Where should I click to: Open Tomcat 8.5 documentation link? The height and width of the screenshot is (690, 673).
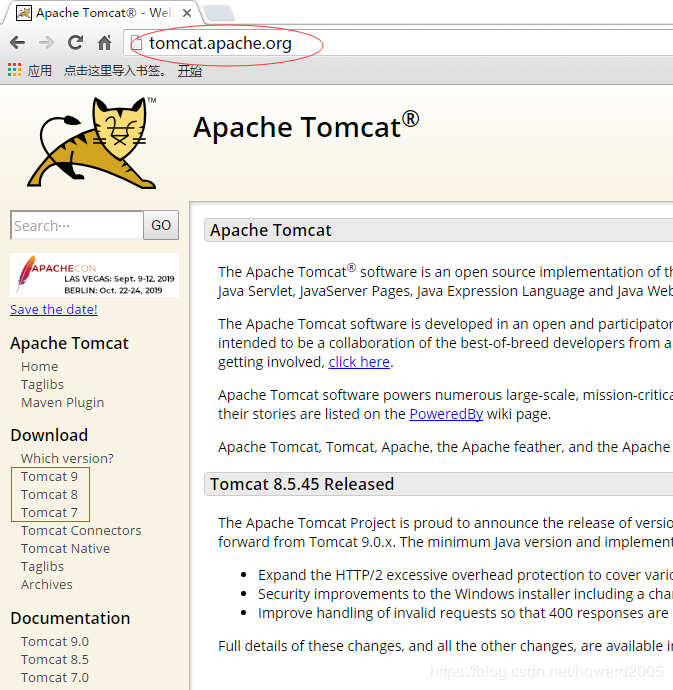point(55,660)
